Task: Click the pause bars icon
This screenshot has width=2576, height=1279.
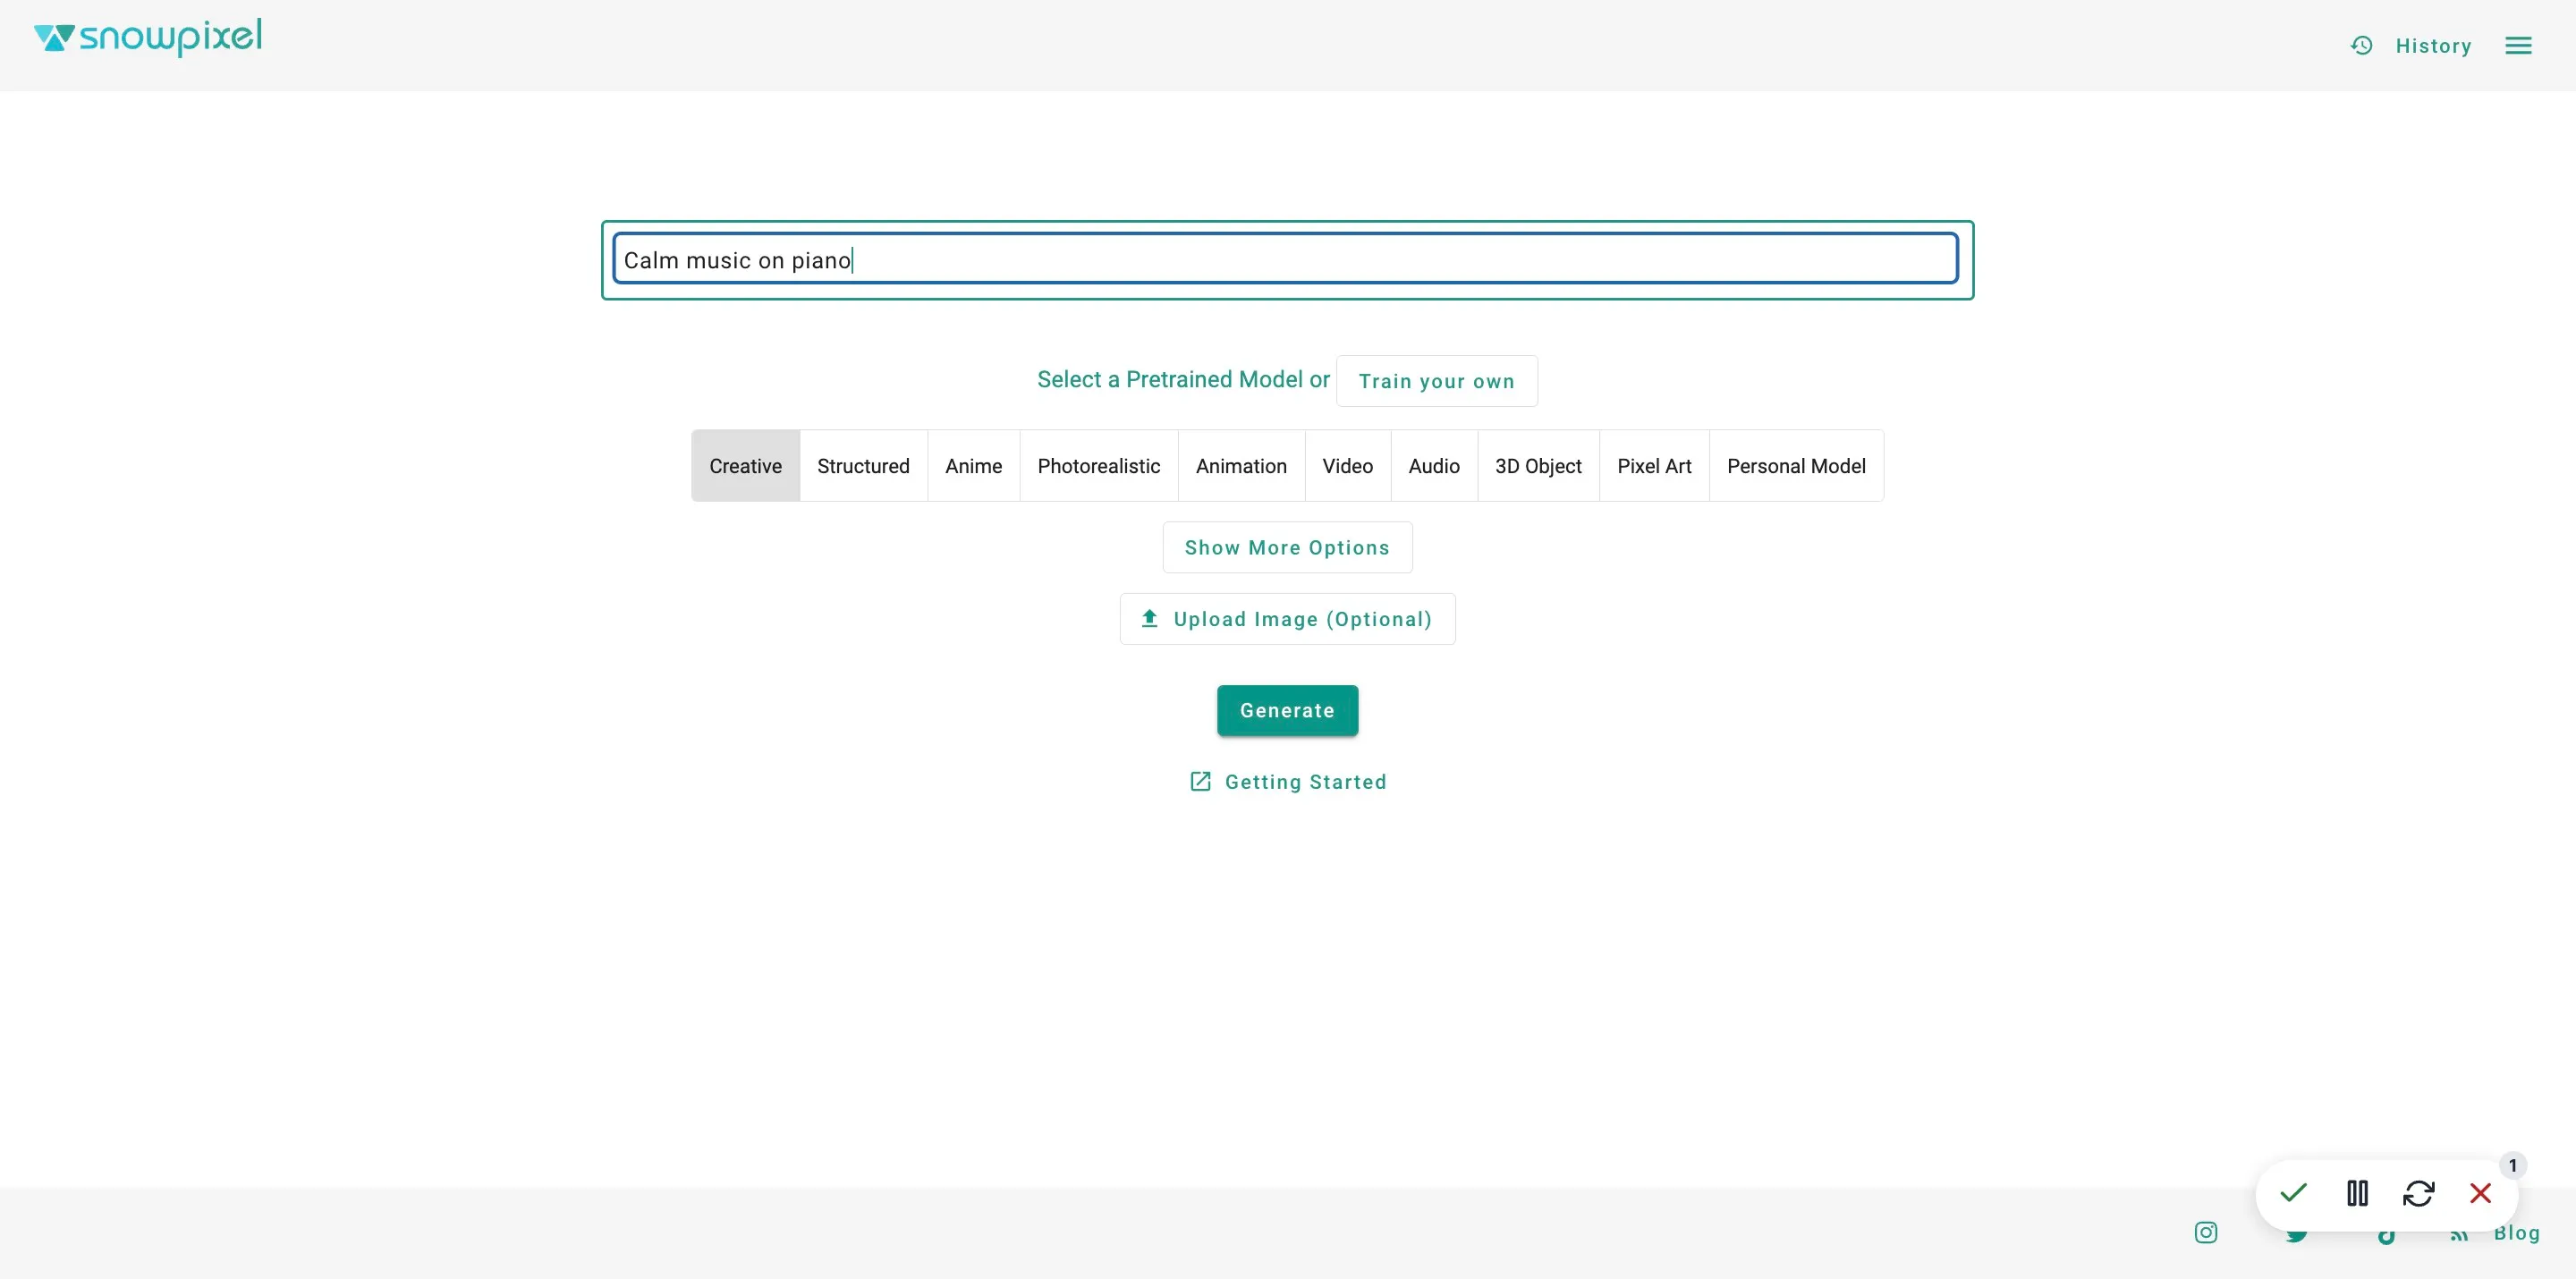Action: pyautogui.click(x=2357, y=1193)
